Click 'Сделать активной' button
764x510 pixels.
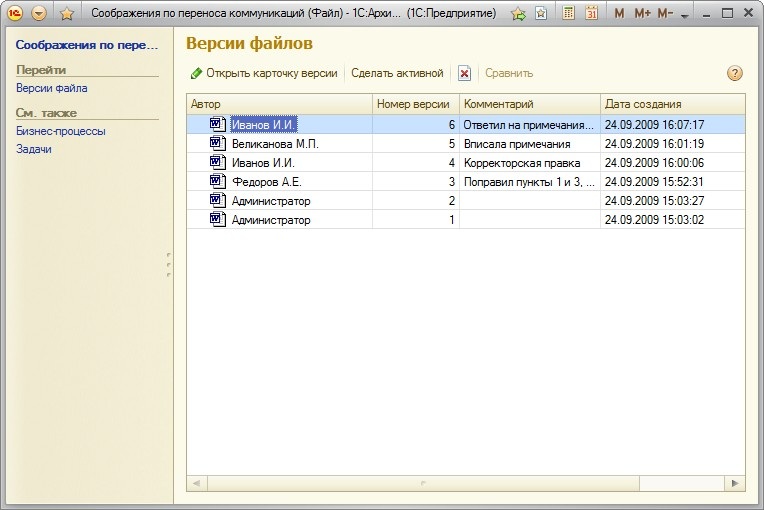(397, 73)
